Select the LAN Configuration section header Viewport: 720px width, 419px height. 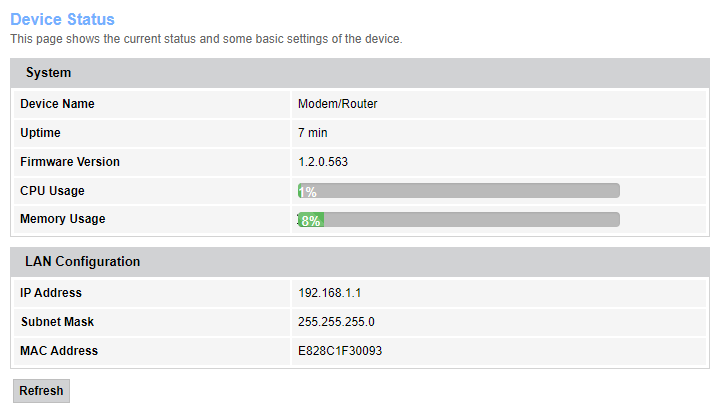82,262
